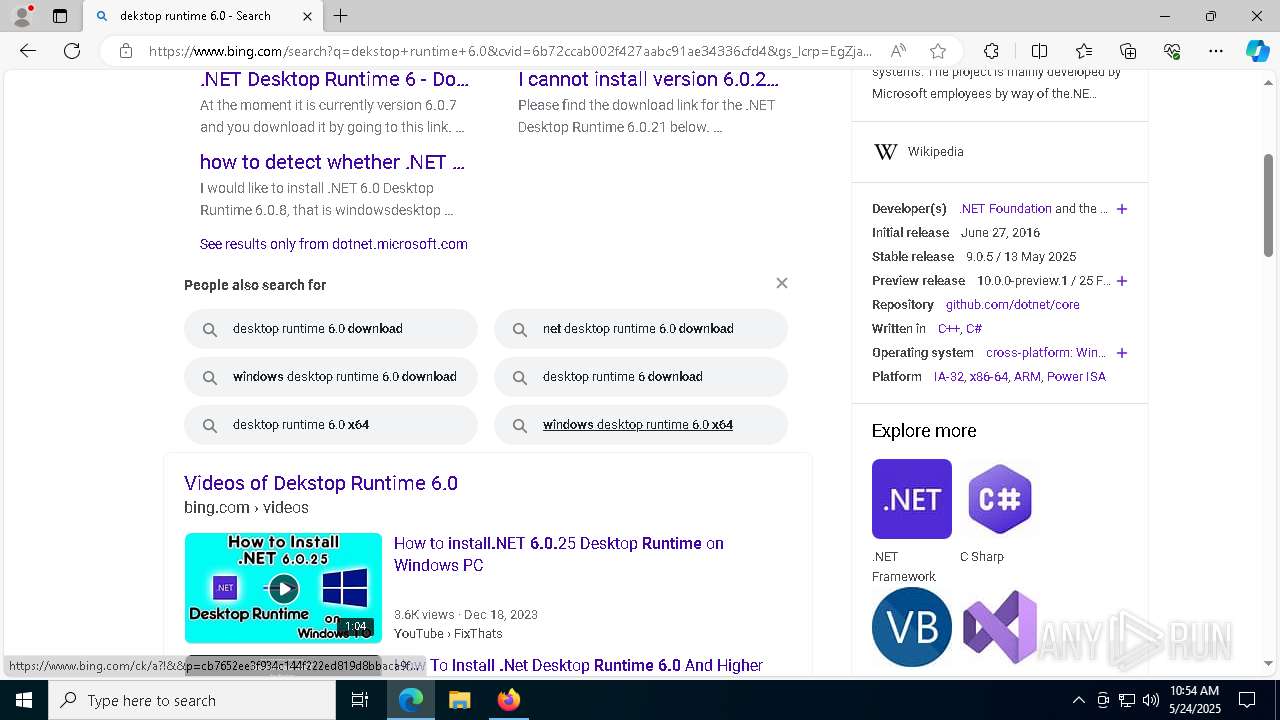Add this page to favorites star
The width and height of the screenshot is (1280, 720).
(x=937, y=51)
